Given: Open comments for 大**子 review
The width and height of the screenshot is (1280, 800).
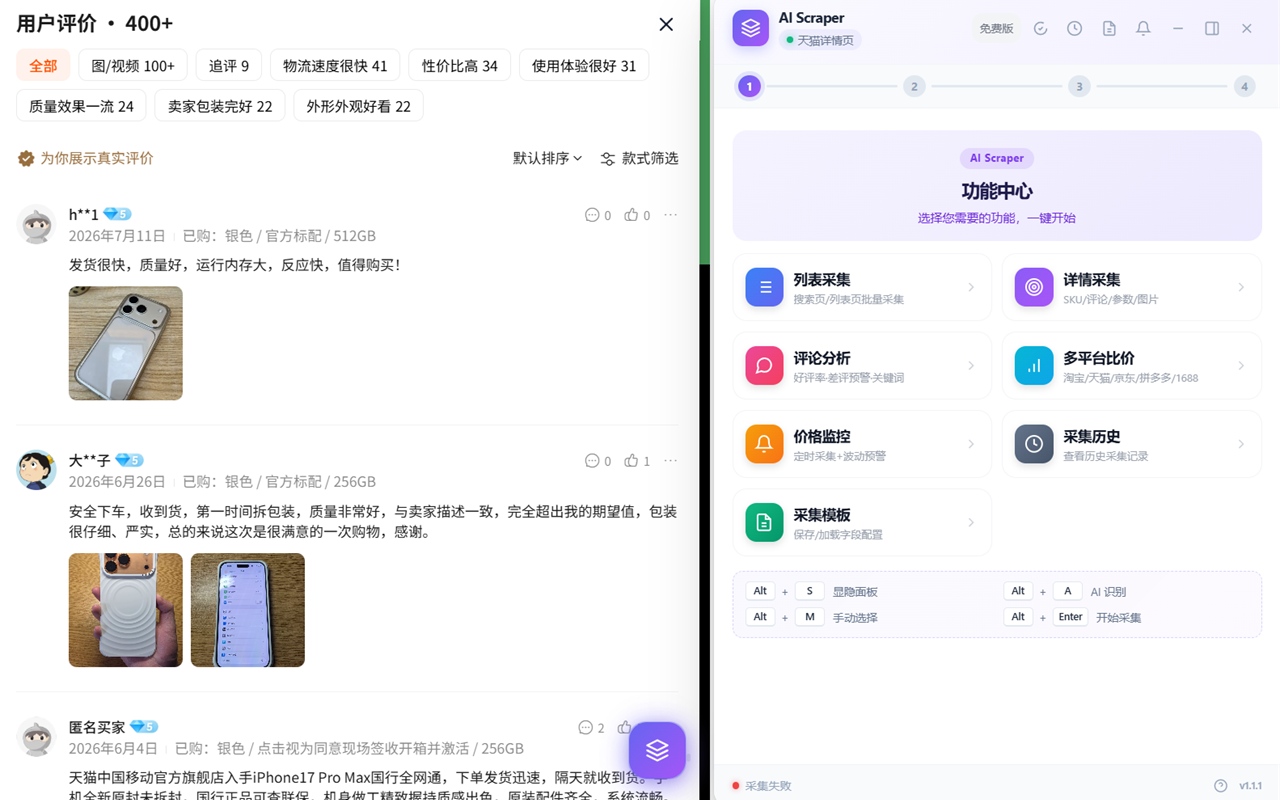Looking at the screenshot, I should 598,461.
